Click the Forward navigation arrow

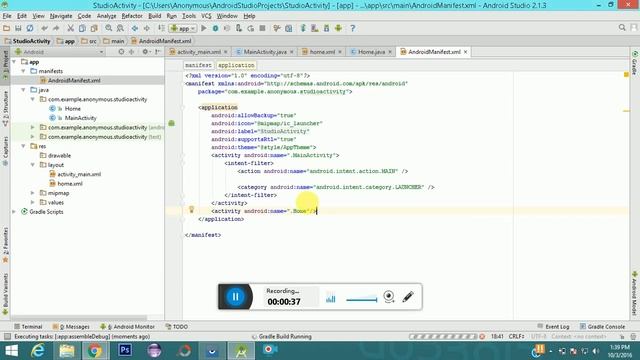(147, 28)
